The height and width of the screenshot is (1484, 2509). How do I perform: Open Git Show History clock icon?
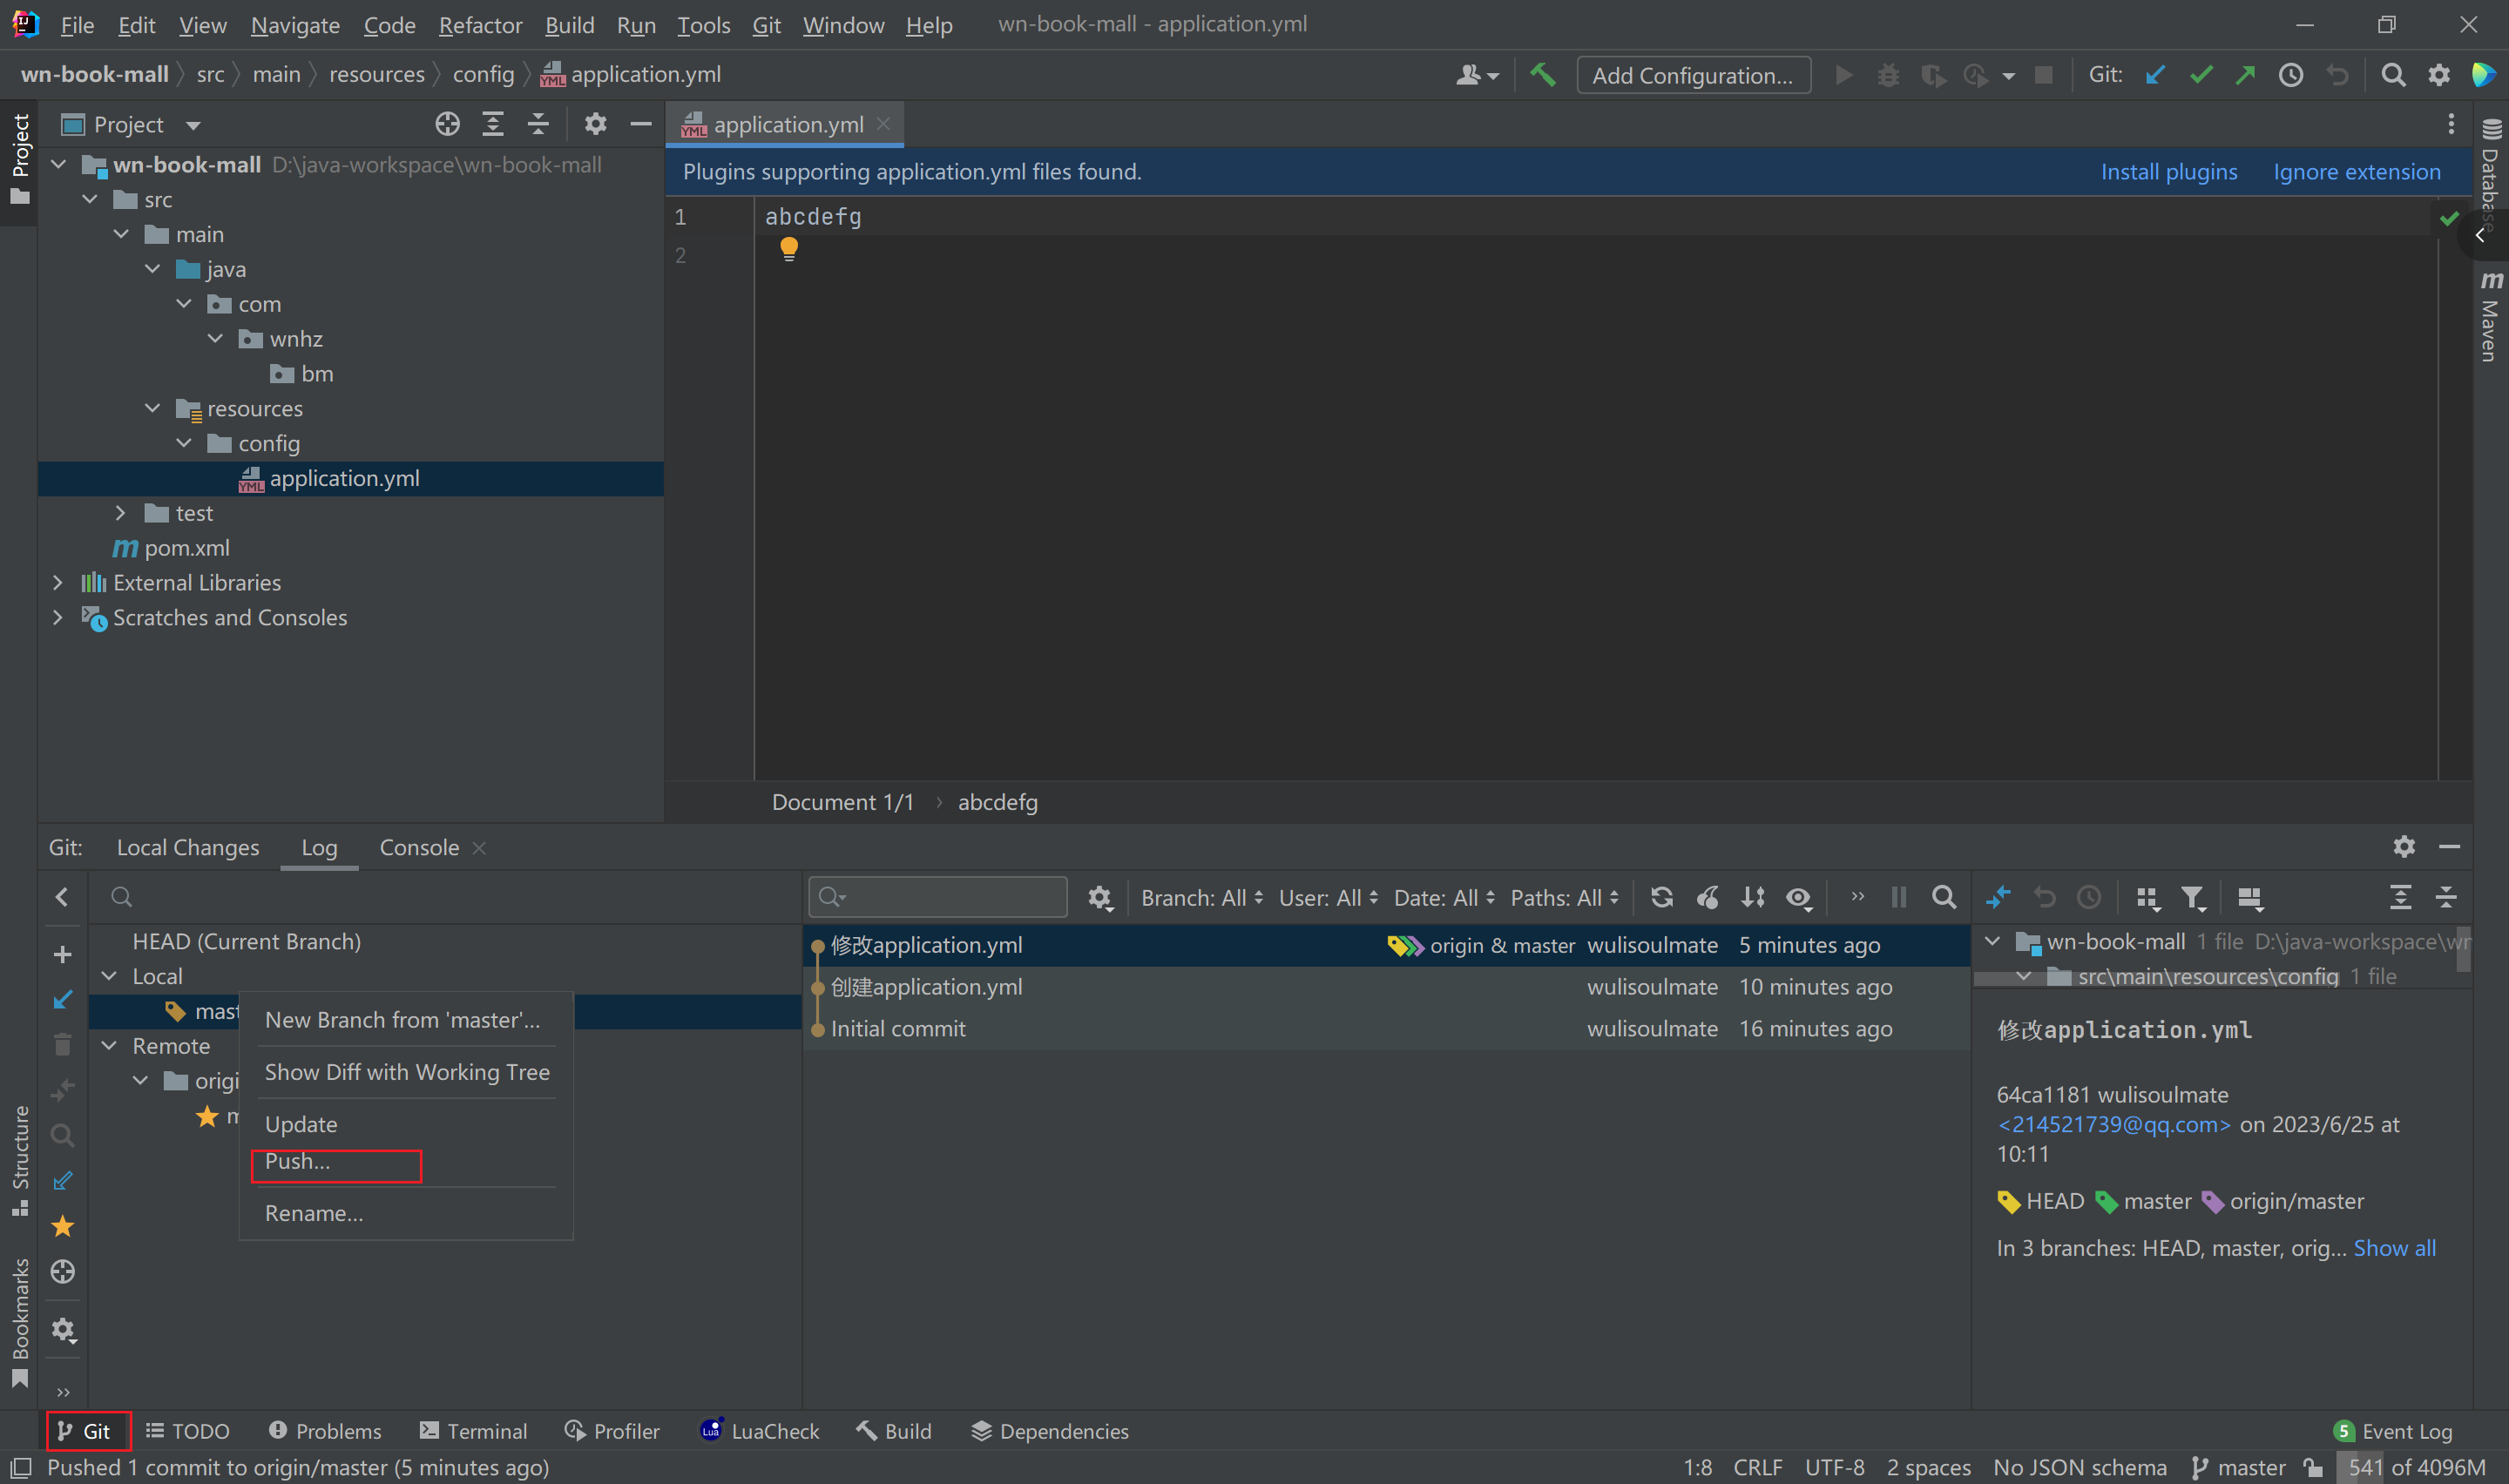pyautogui.click(x=2290, y=75)
